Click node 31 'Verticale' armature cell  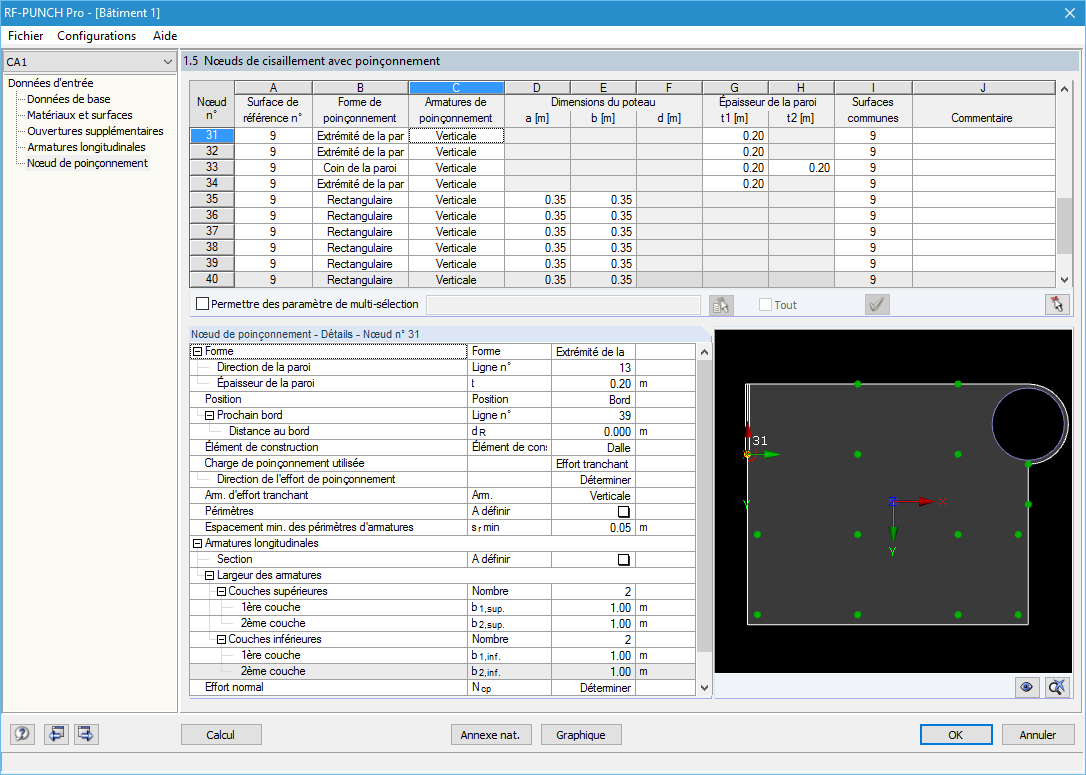[456, 136]
